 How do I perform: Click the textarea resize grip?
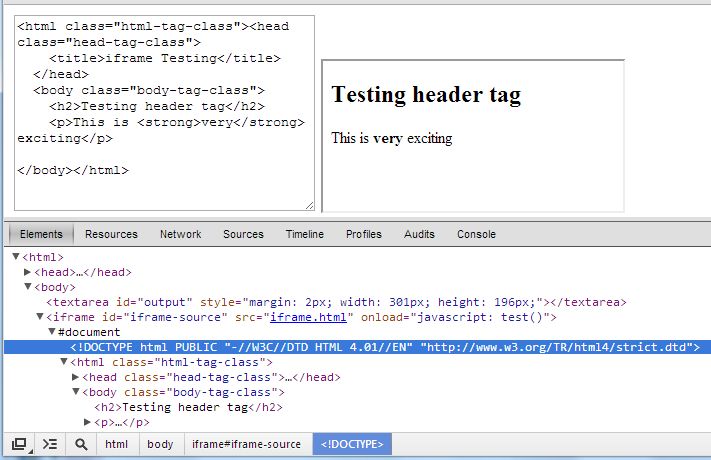(x=309, y=206)
